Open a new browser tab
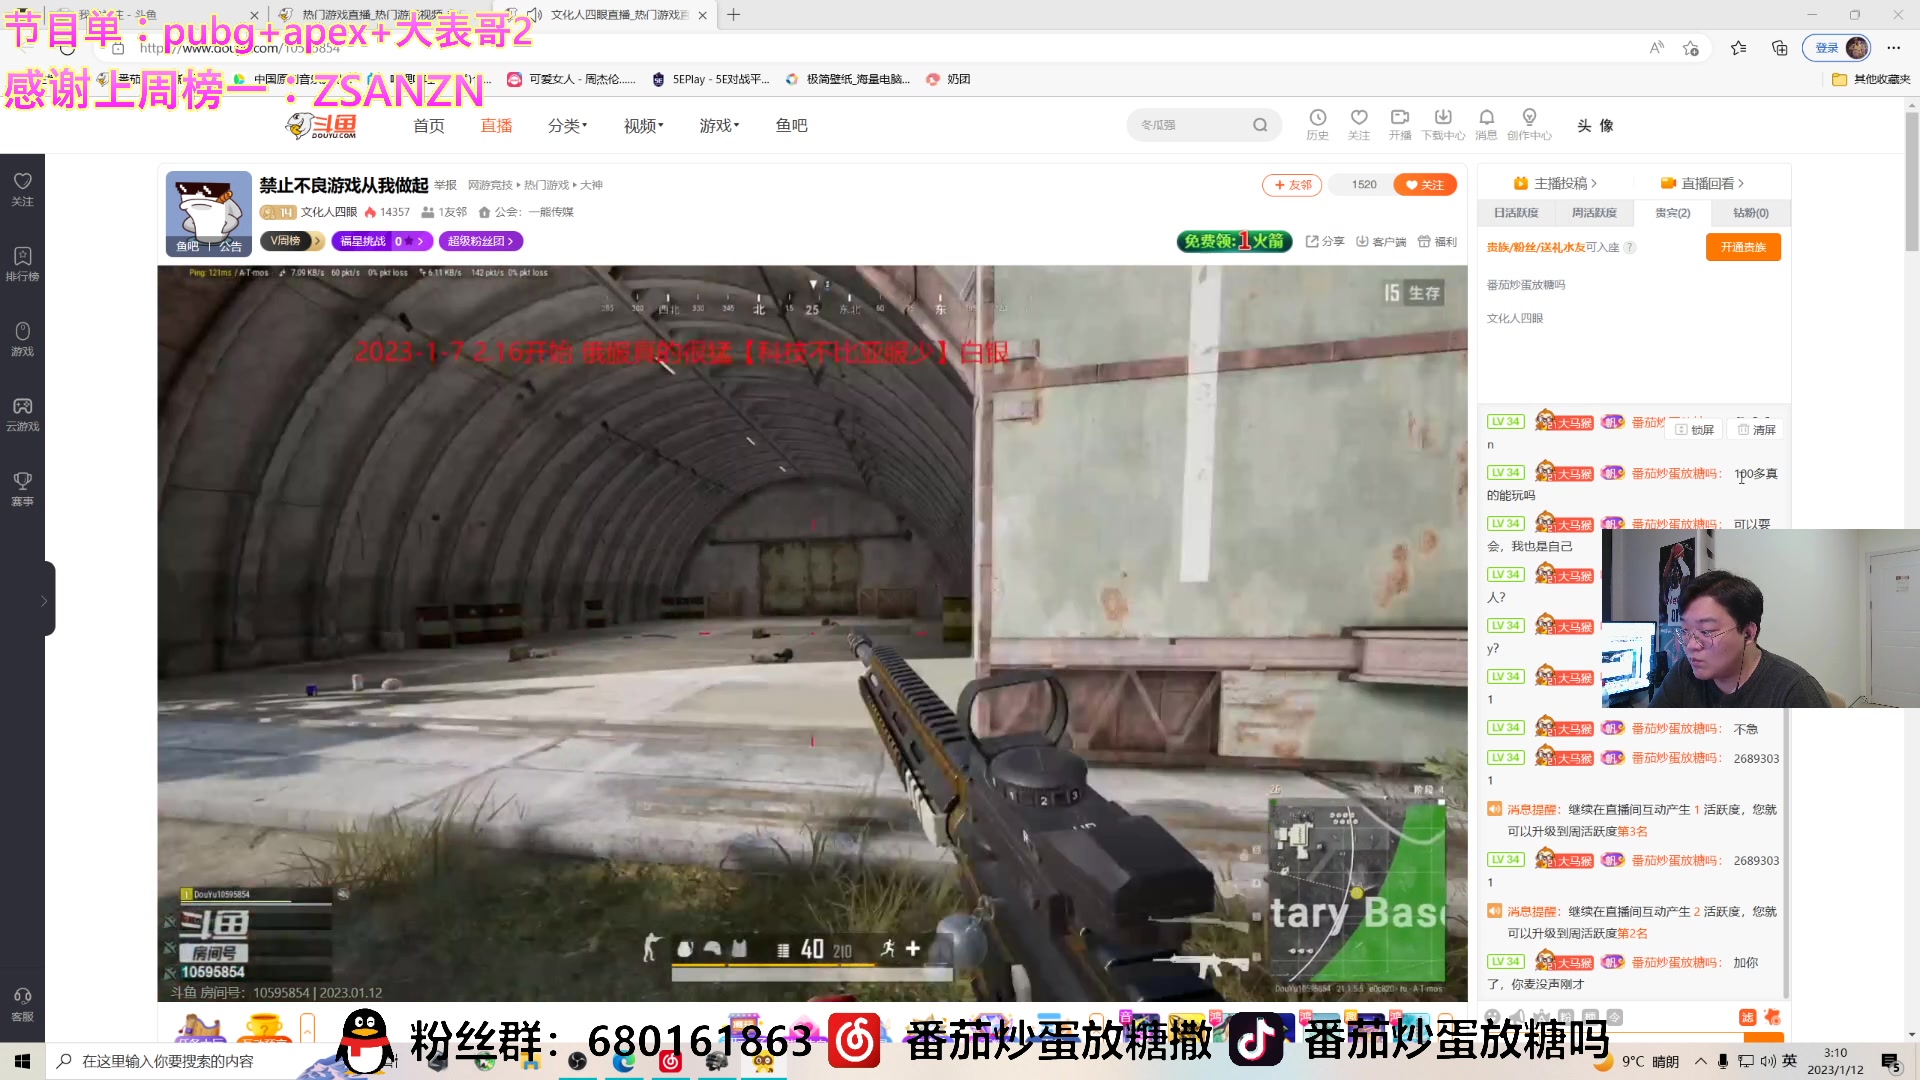Screen dimensions: 1920x1080 734,15
